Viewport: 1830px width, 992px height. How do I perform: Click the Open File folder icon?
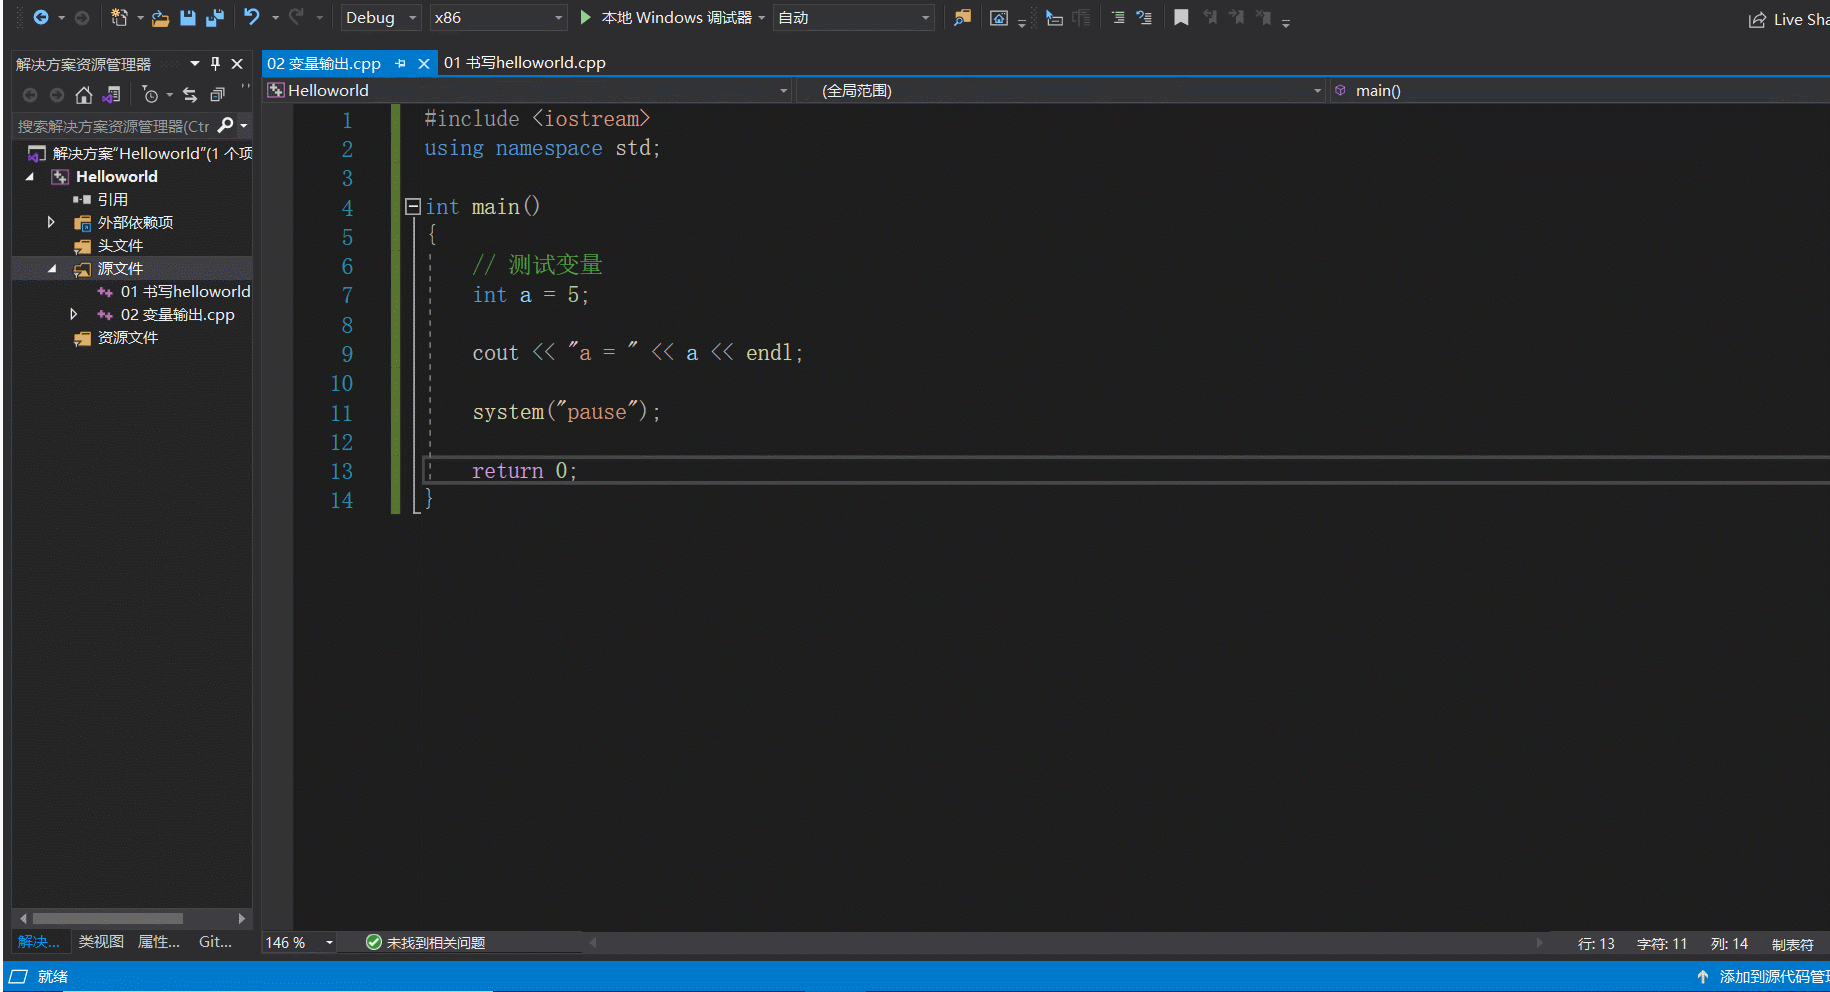(x=160, y=18)
